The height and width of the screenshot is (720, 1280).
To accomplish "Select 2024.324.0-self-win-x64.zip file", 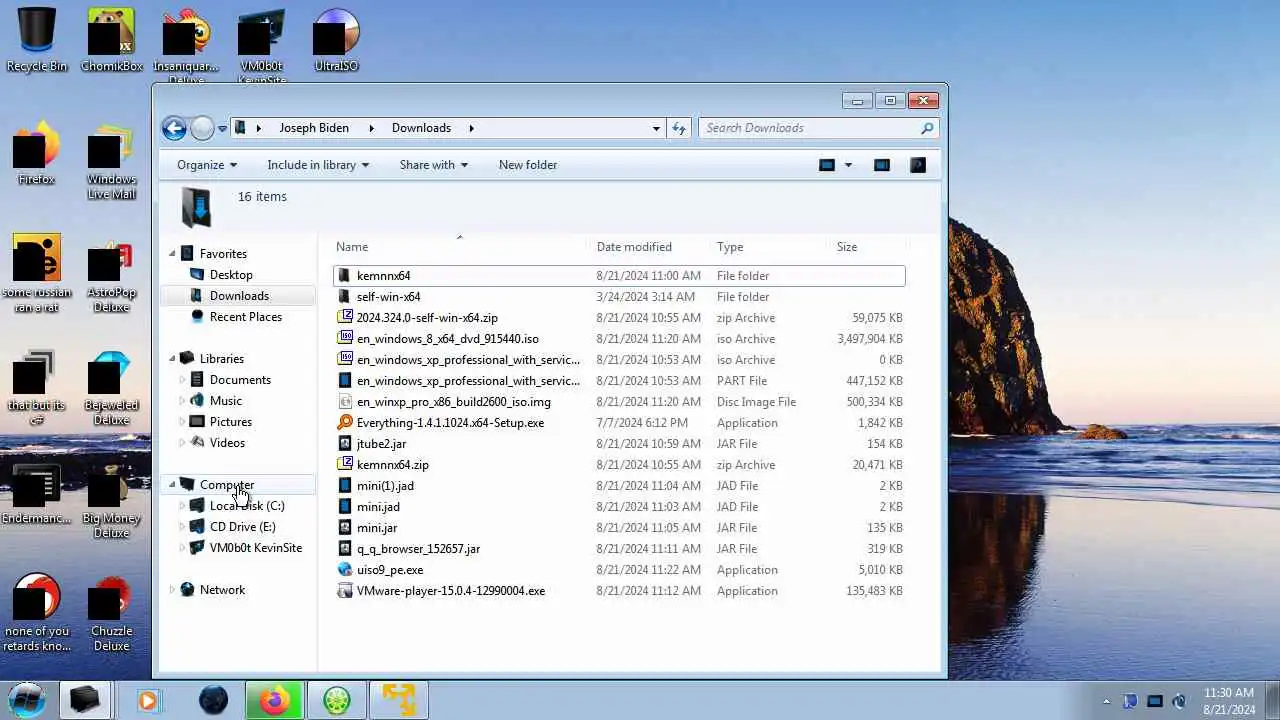I will point(427,318).
